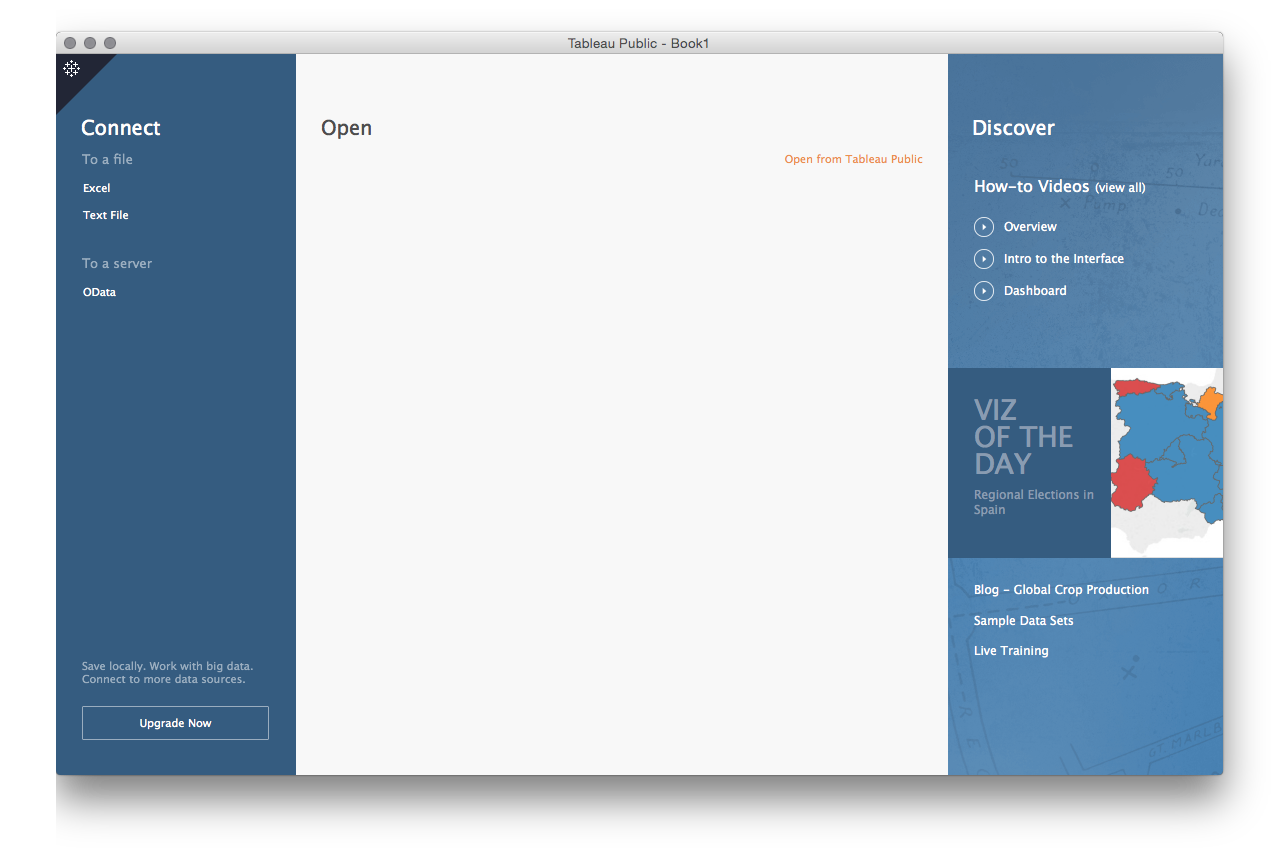Open the Live Training link
Screen dimensions: 1279x855
[x=1011, y=651]
